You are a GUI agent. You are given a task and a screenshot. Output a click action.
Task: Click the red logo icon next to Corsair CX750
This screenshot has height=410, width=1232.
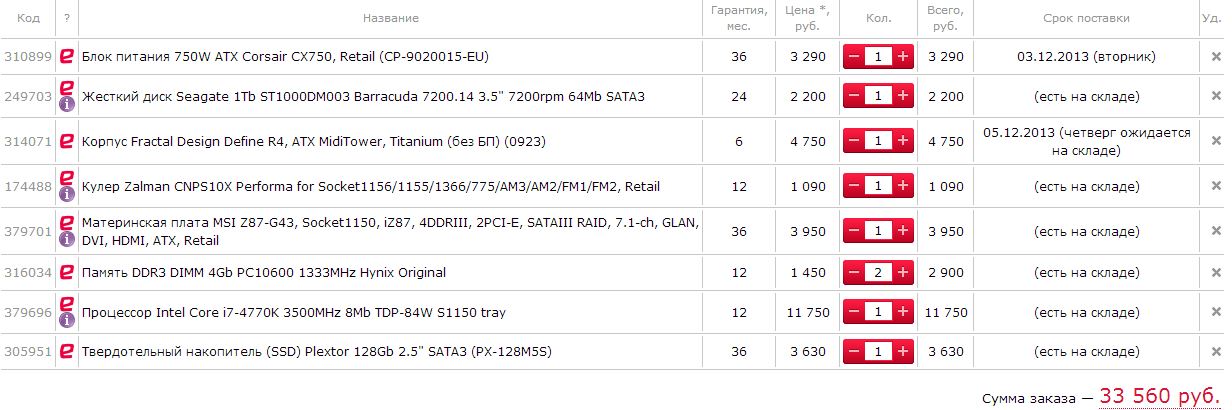pyautogui.click(x=67, y=57)
